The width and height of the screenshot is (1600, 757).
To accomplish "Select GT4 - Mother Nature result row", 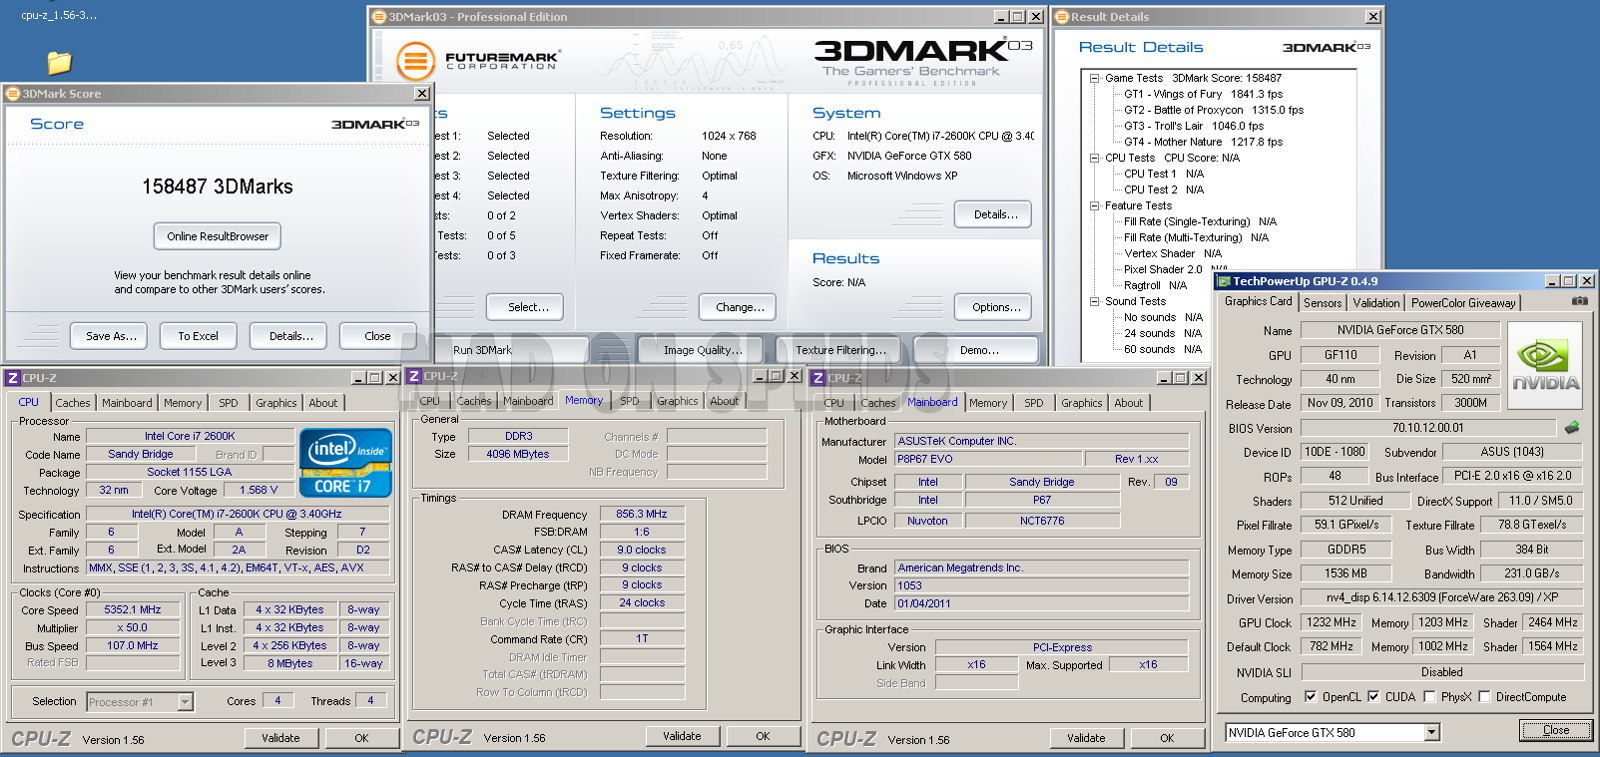I will coord(1203,142).
